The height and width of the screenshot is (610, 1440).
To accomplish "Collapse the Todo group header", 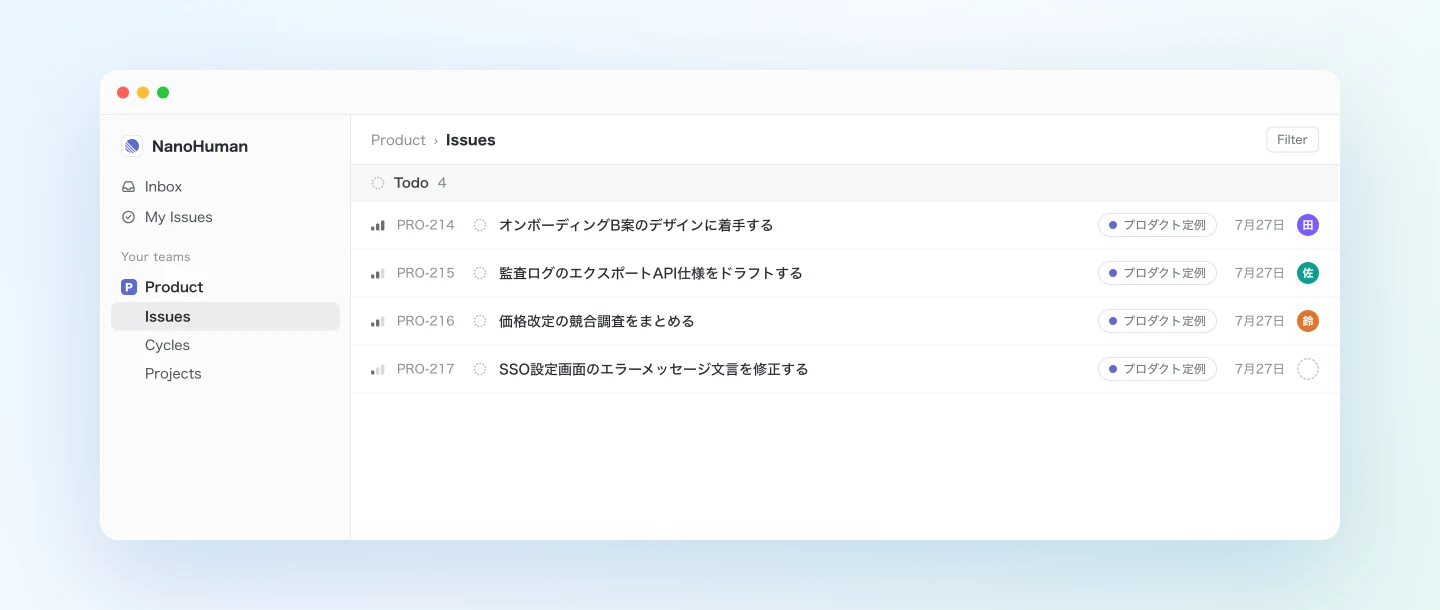I will [x=845, y=183].
